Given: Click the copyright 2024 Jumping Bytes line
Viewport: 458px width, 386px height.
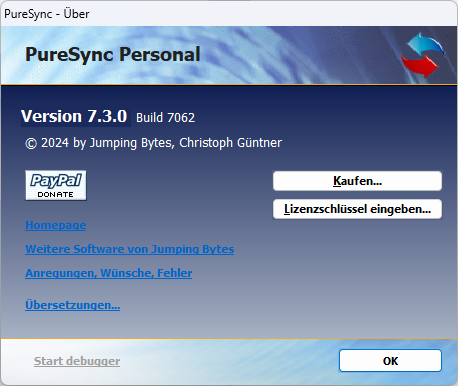Looking at the screenshot, I should [154, 143].
